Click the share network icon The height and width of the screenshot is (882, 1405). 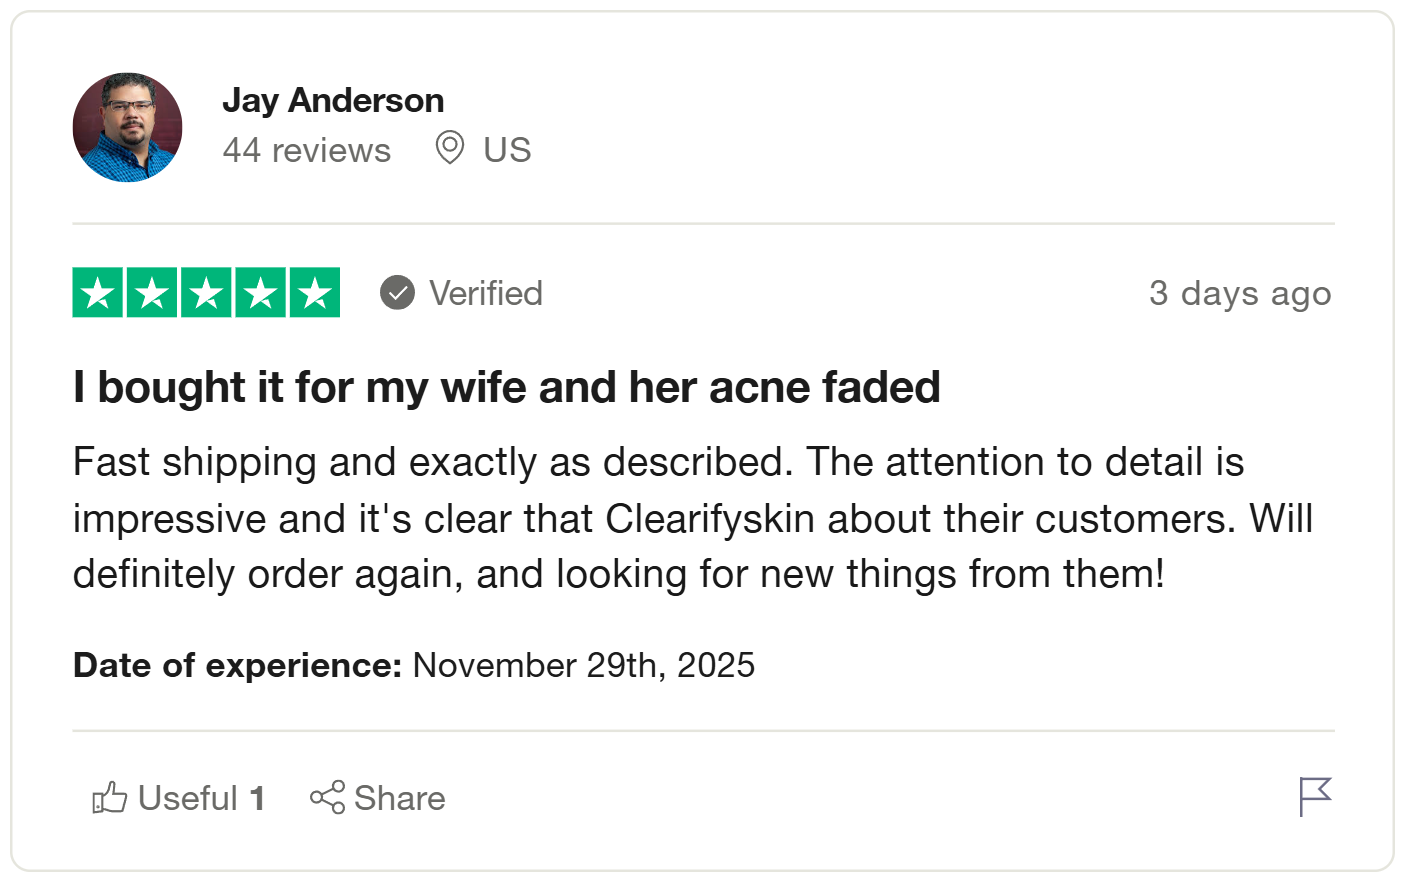click(x=327, y=798)
